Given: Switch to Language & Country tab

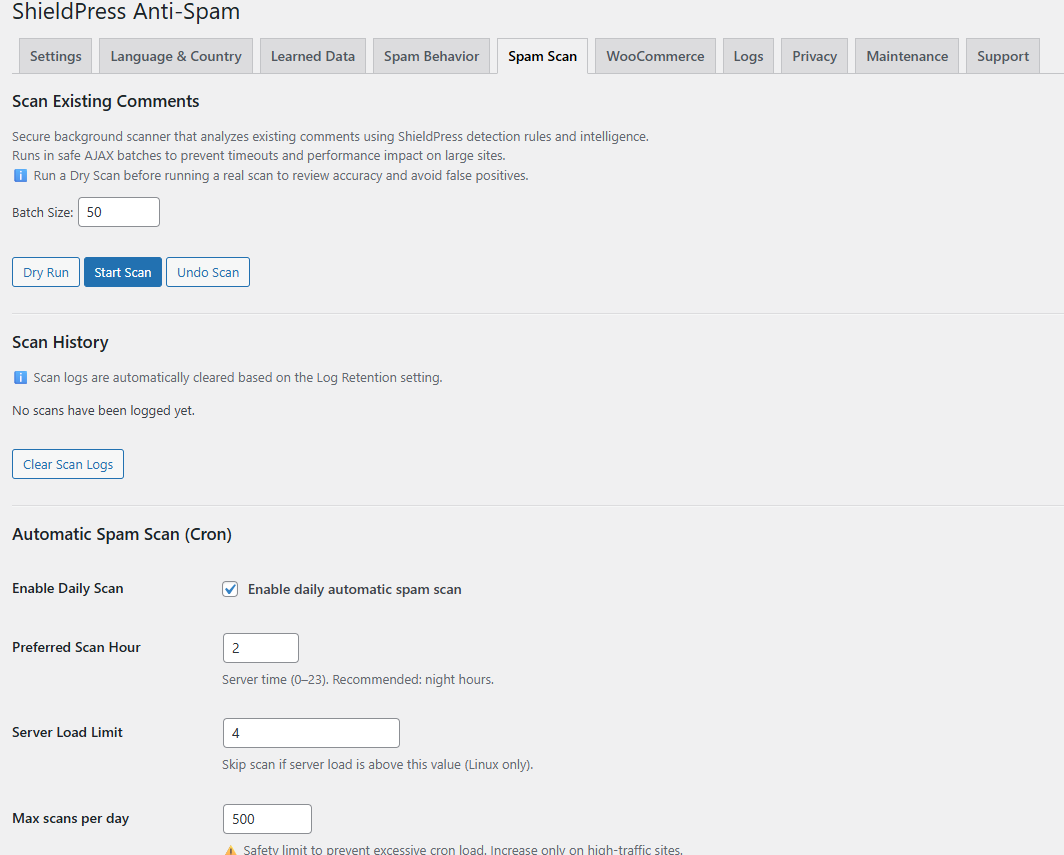Looking at the screenshot, I should coord(176,56).
